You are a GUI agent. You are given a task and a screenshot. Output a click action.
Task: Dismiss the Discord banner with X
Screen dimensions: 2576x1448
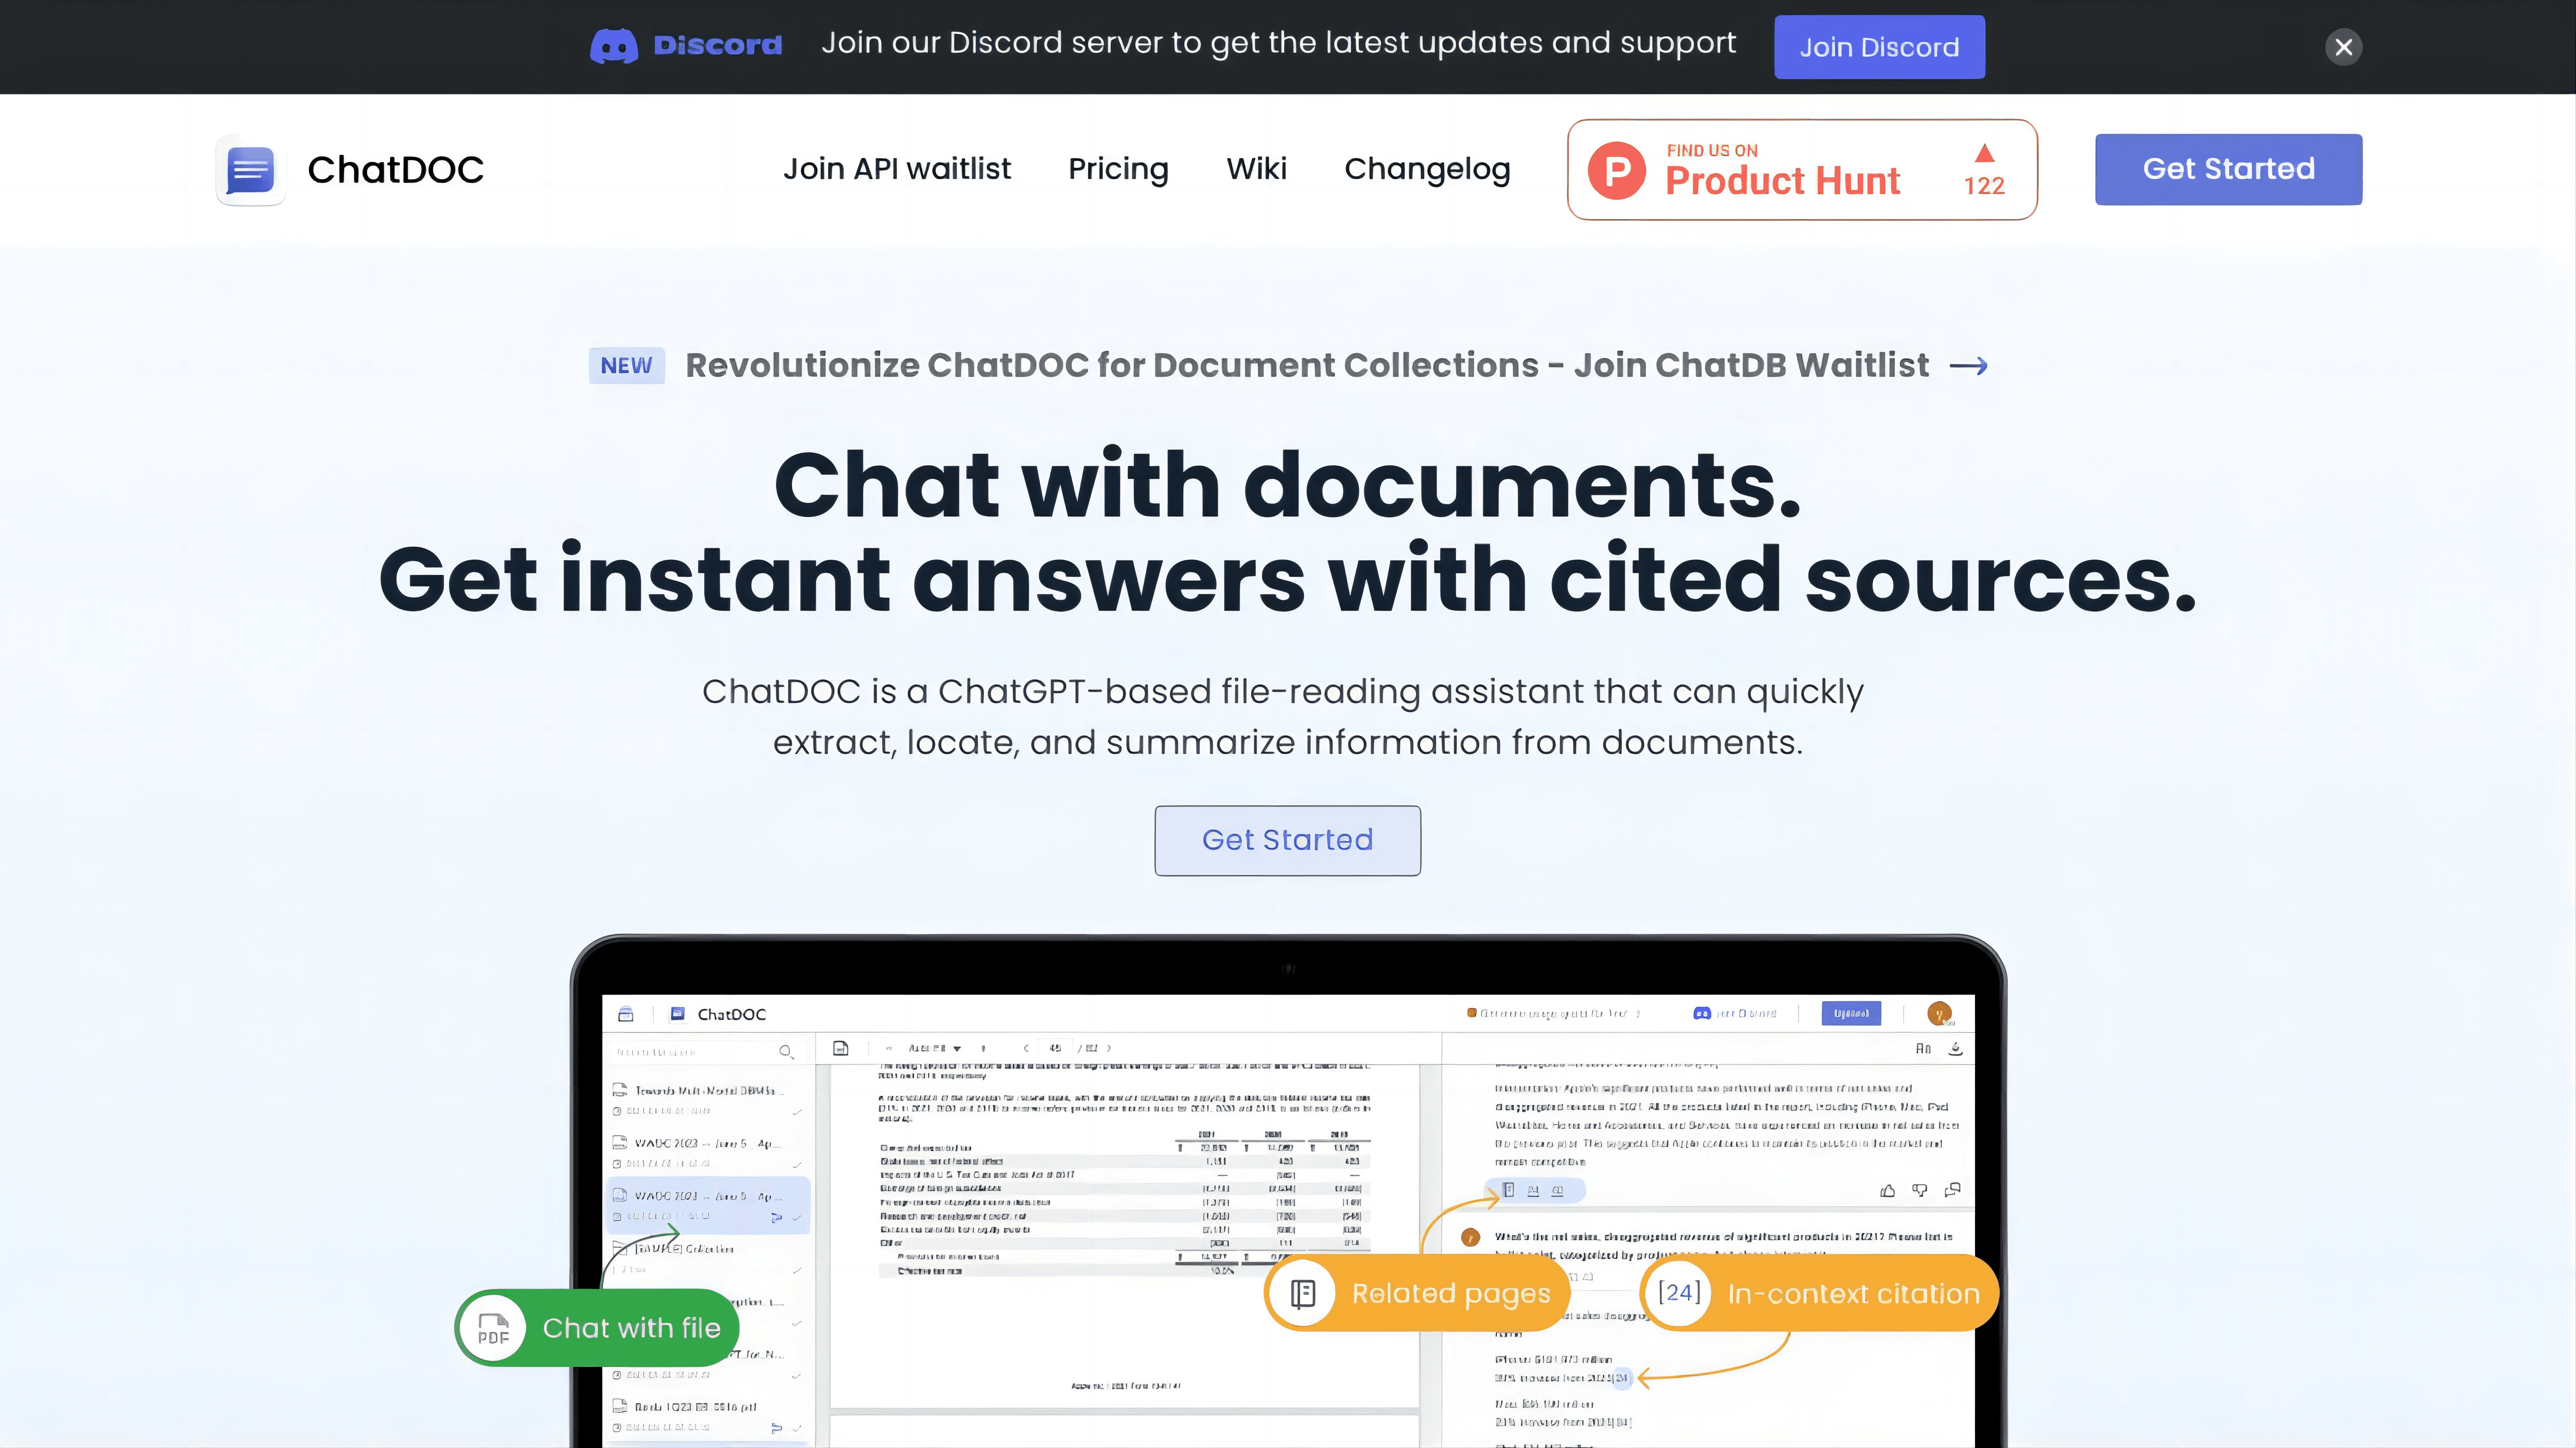coord(2343,47)
